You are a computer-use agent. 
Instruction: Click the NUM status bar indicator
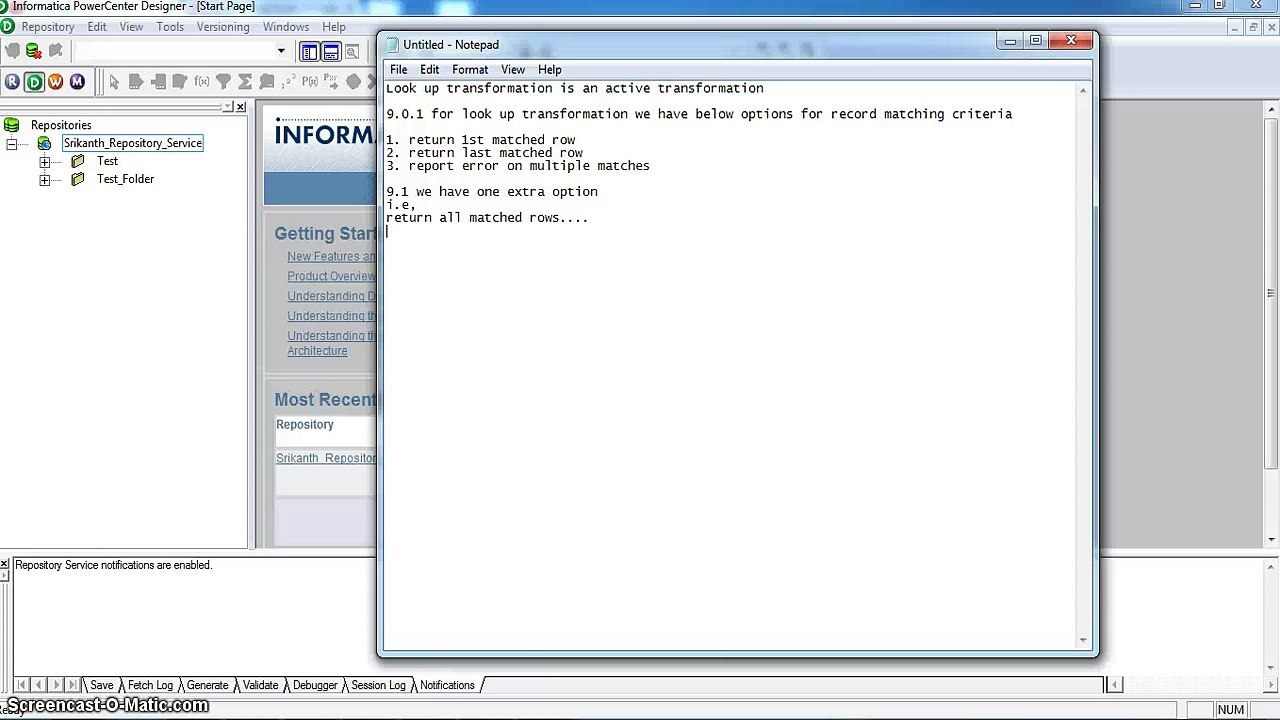1231,710
